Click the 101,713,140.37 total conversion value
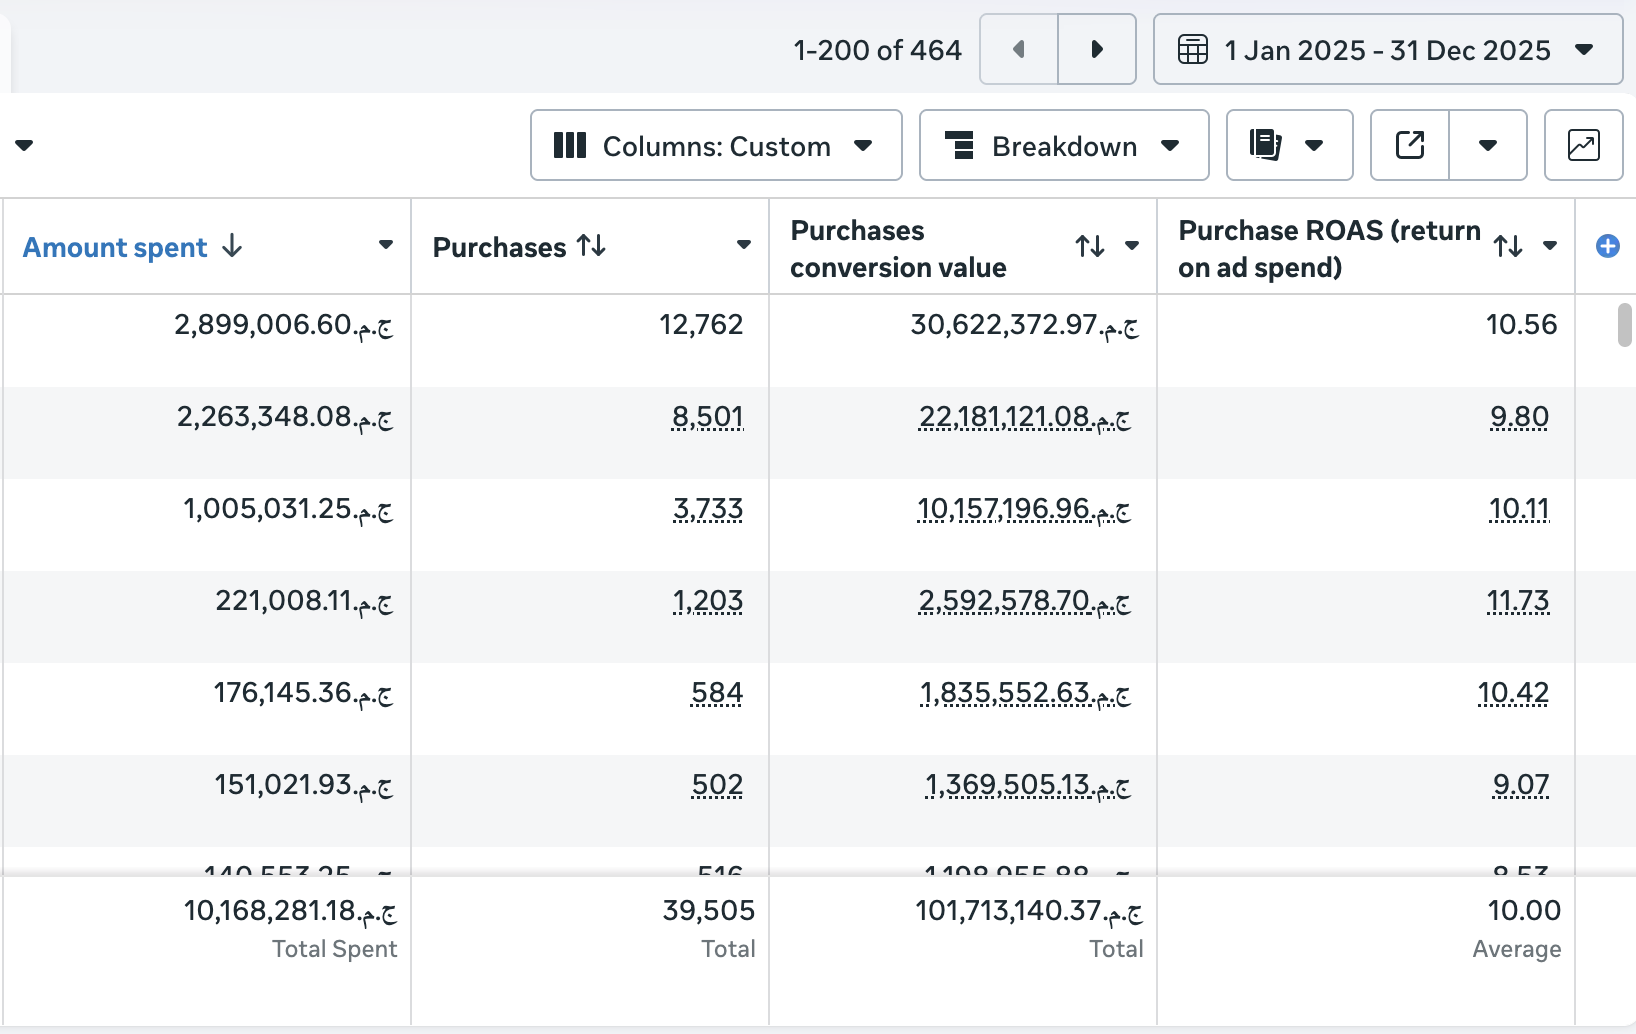 pyautogui.click(x=1029, y=911)
